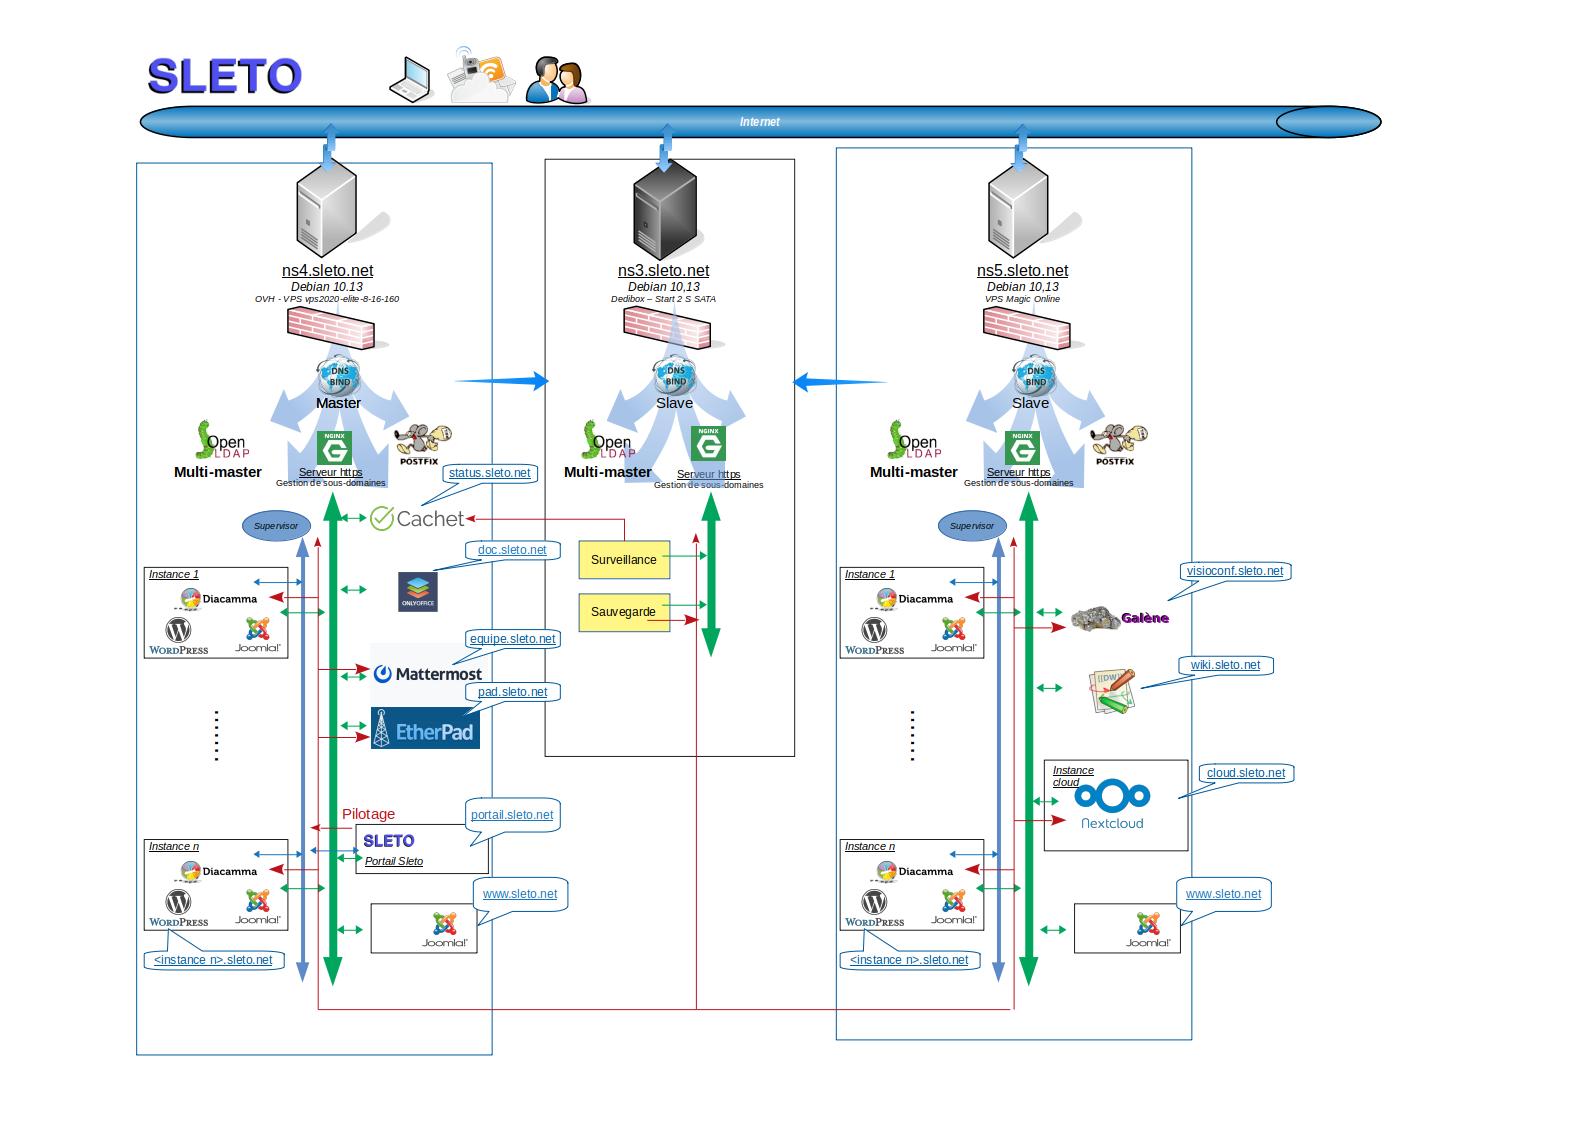Select the black ns3 server icon
The image size is (1588, 1123).
(664, 216)
